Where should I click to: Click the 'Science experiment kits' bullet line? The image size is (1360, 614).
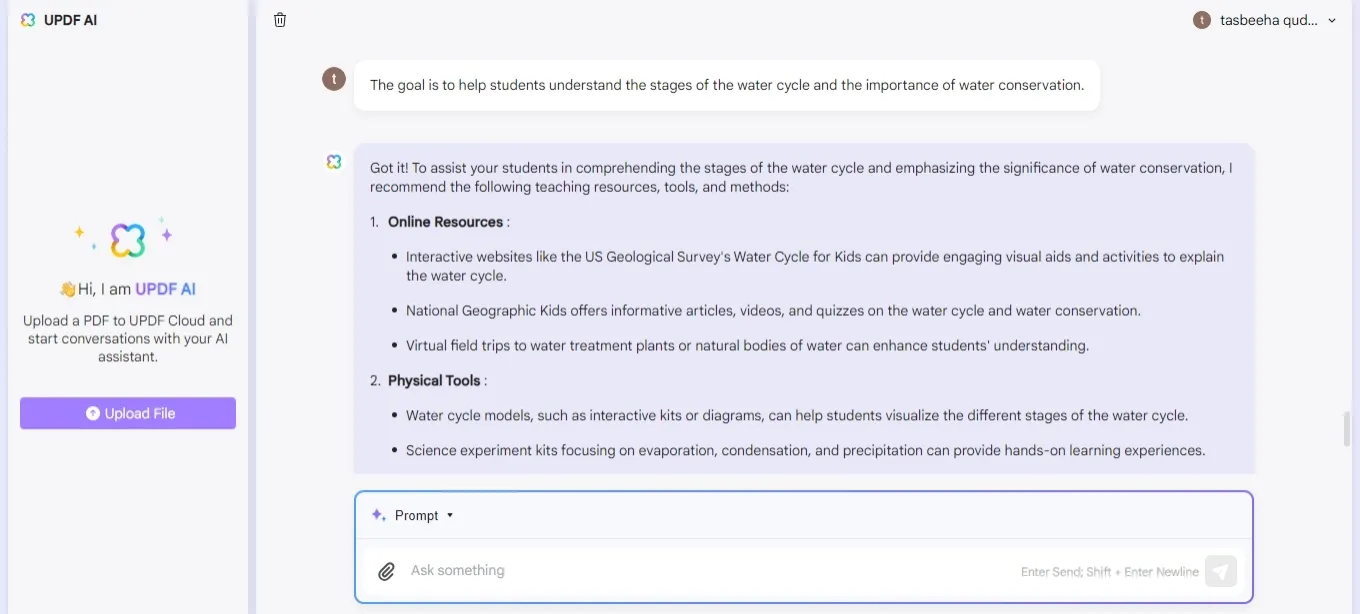805,450
